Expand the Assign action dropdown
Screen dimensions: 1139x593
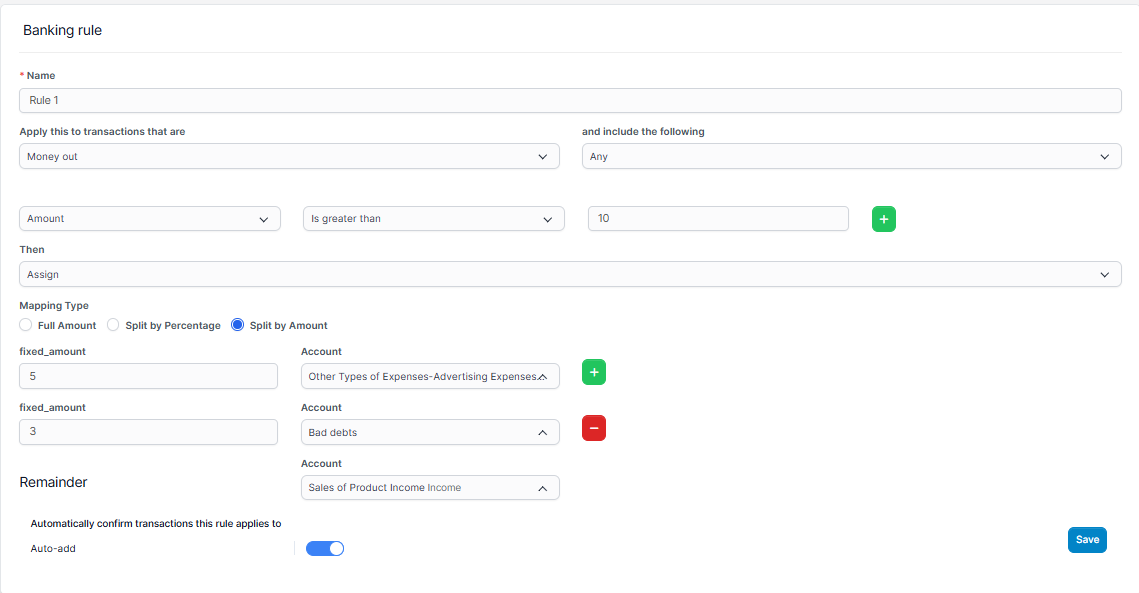point(570,274)
